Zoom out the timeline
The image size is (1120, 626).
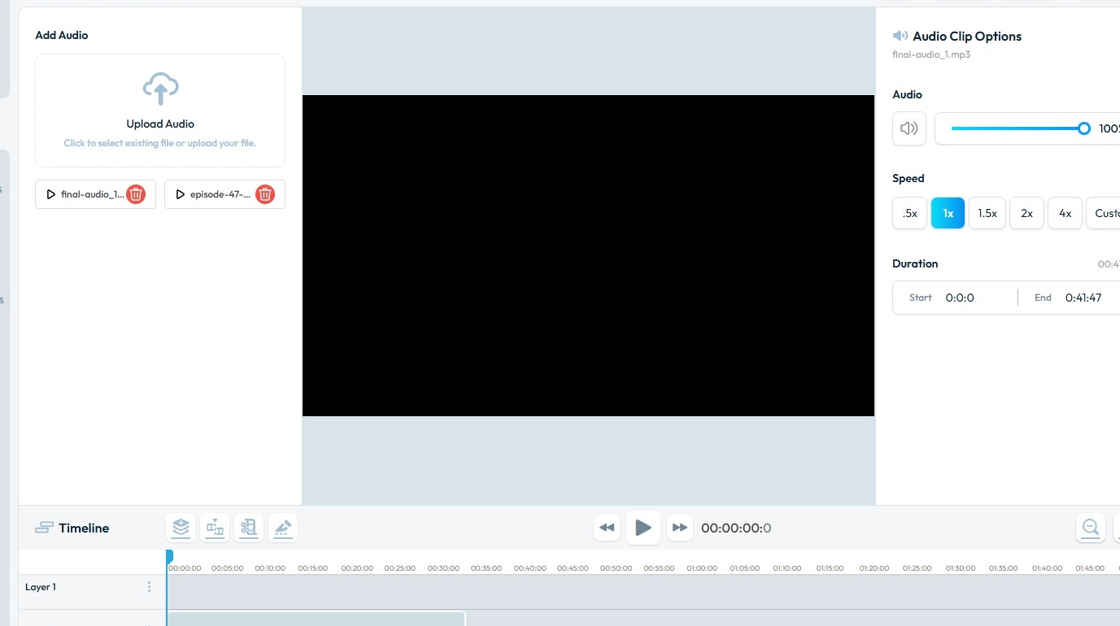(x=1091, y=528)
